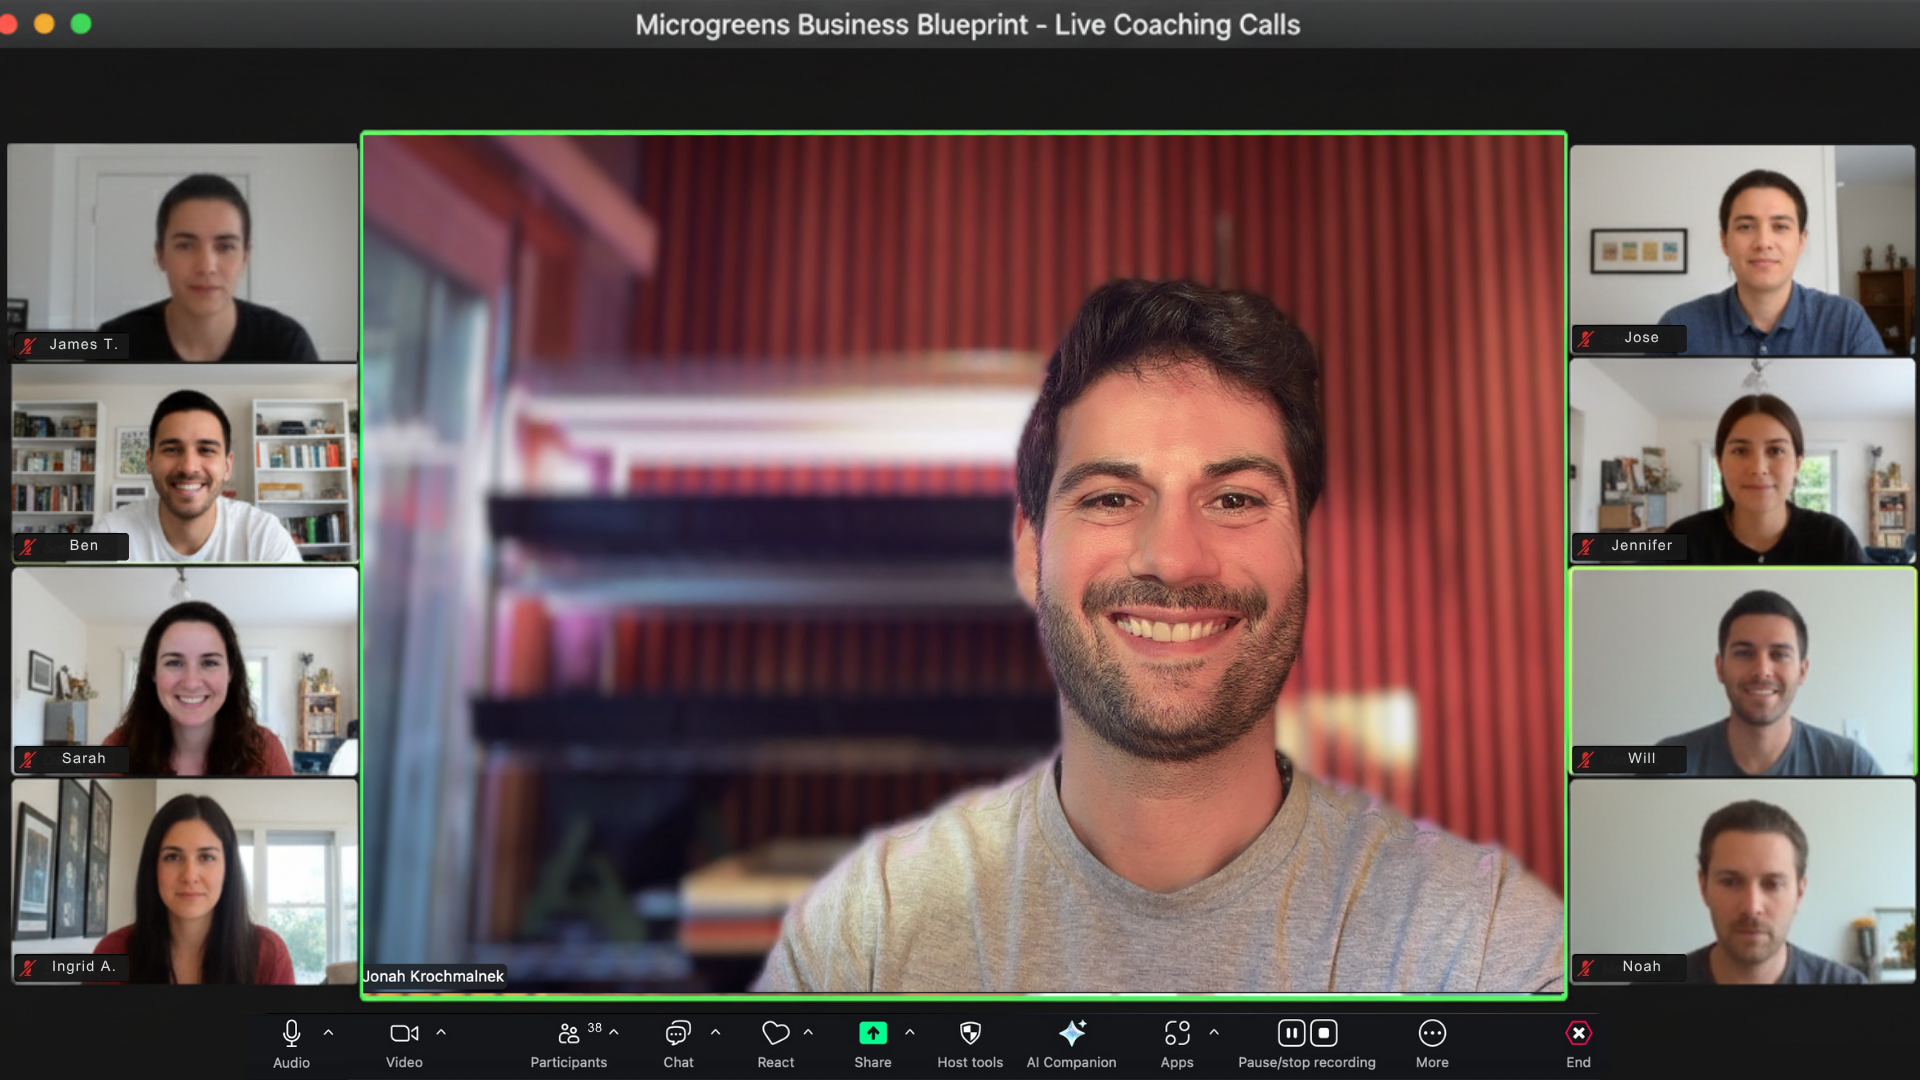
Task: Start screen sharing with Share
Action: [872, 1033]
